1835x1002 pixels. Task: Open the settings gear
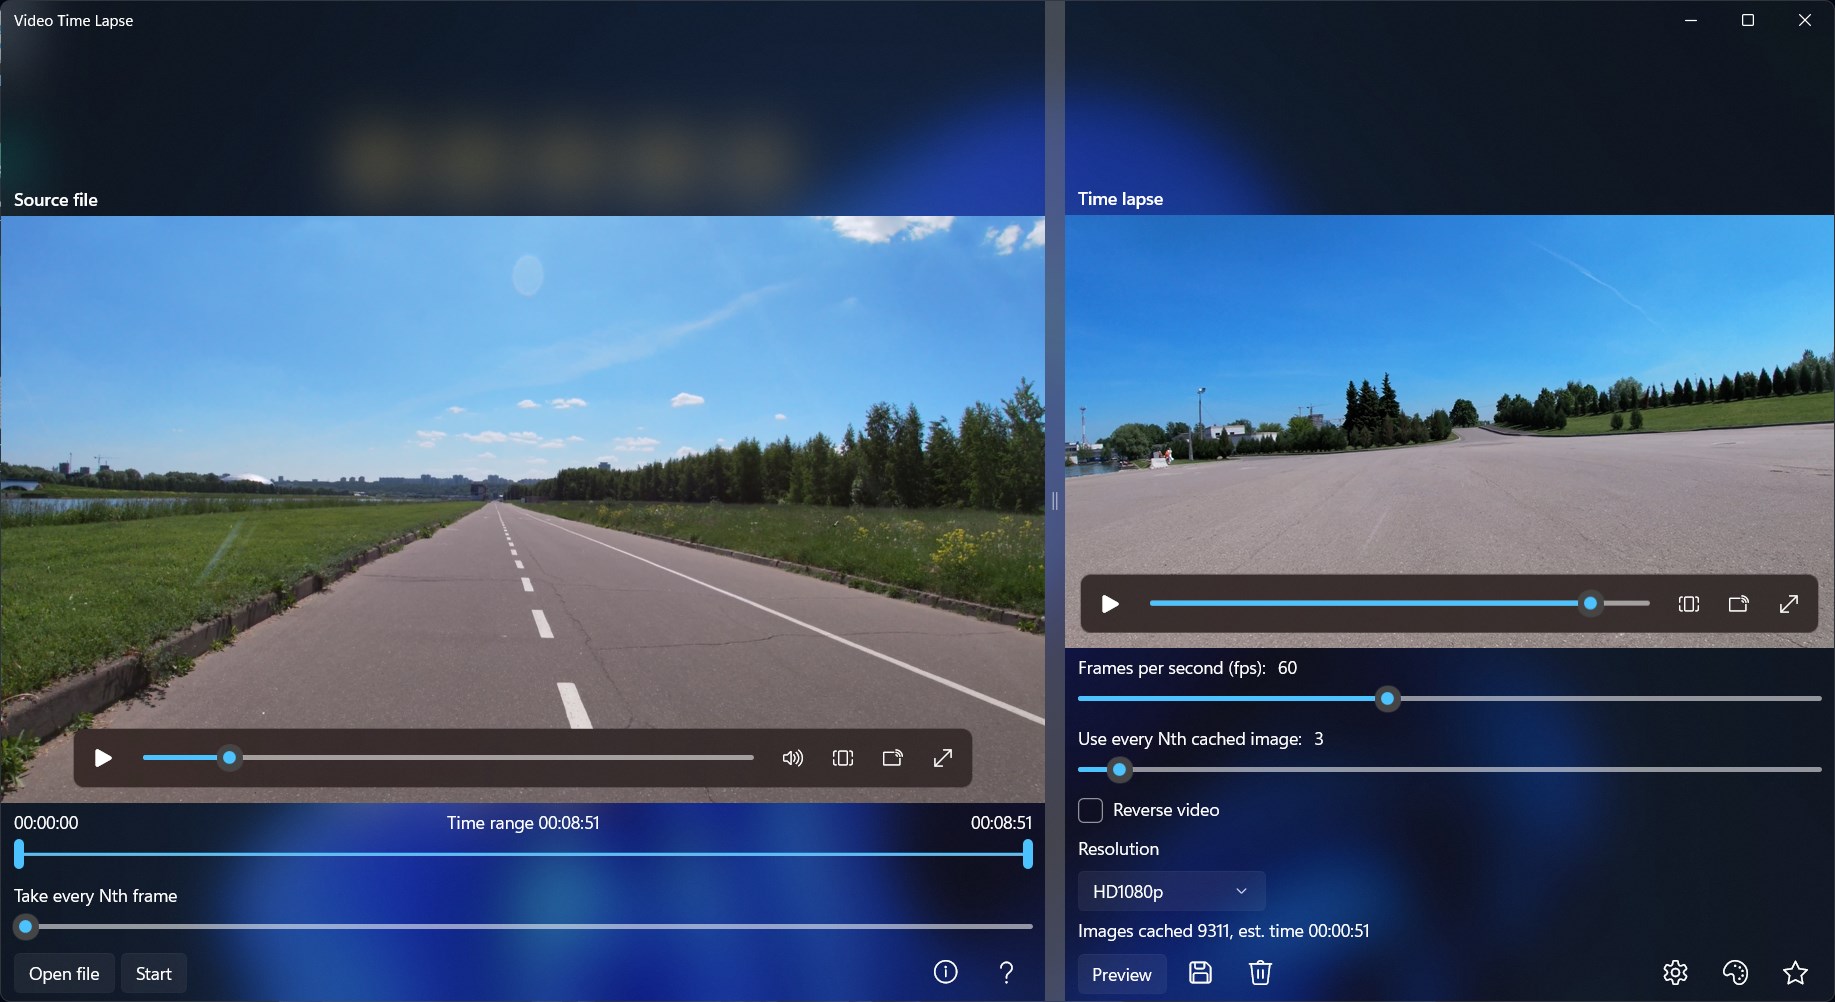(x=1675, y=973)
